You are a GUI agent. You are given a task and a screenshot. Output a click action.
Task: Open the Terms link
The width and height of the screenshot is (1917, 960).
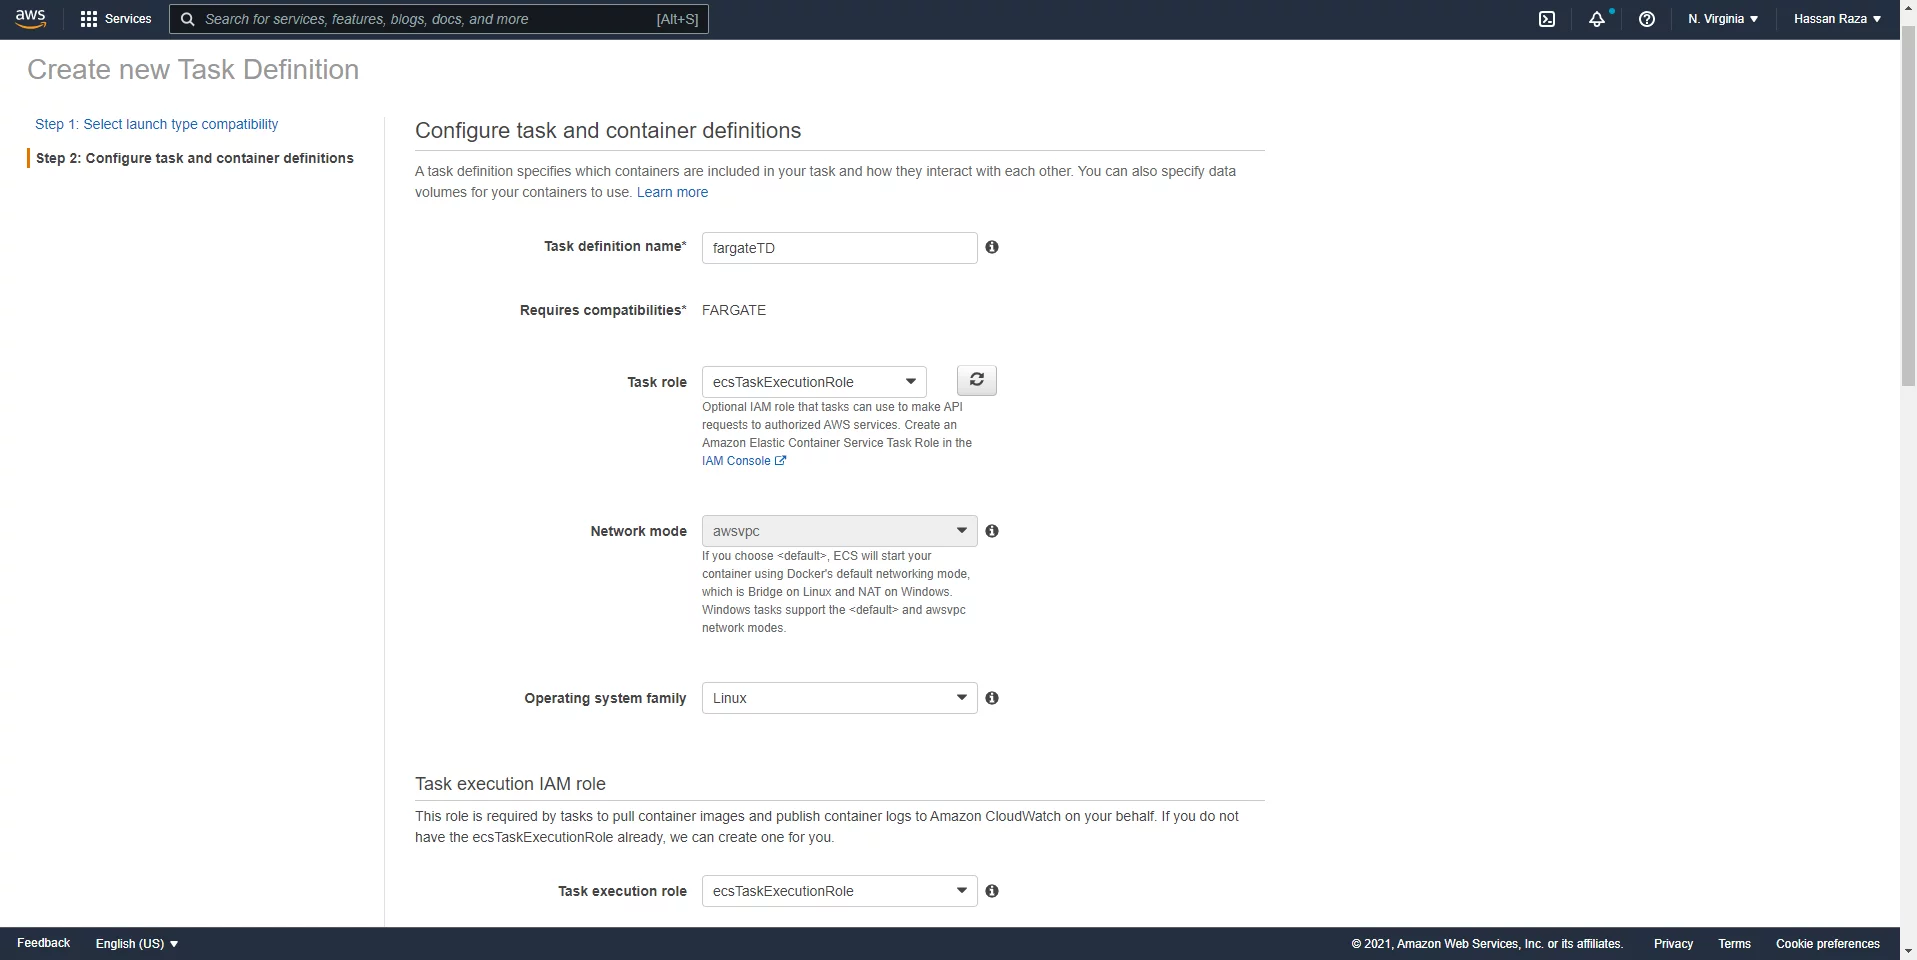tap(1734, 944)
